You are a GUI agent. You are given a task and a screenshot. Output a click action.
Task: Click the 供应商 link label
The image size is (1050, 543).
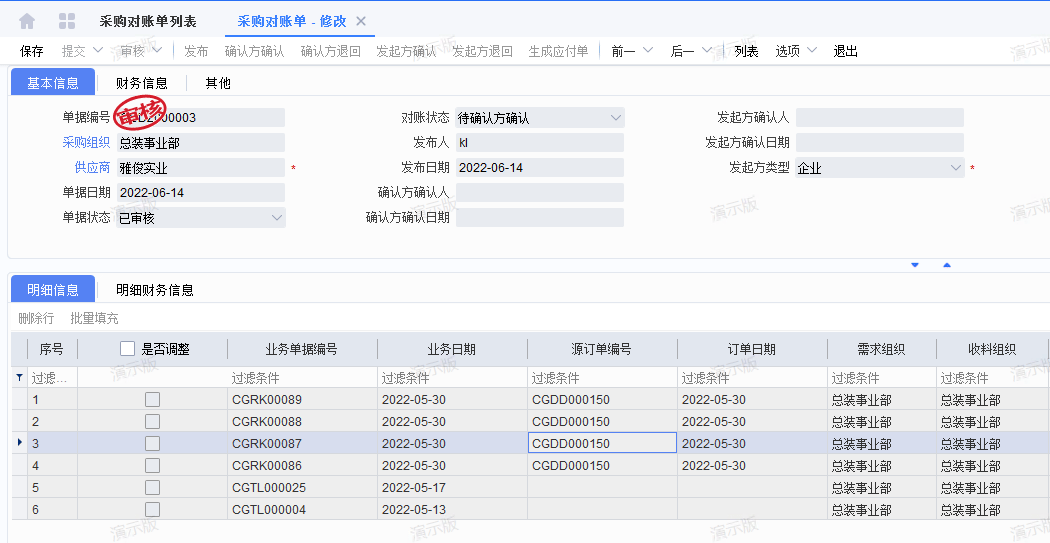tap(92, 167)
